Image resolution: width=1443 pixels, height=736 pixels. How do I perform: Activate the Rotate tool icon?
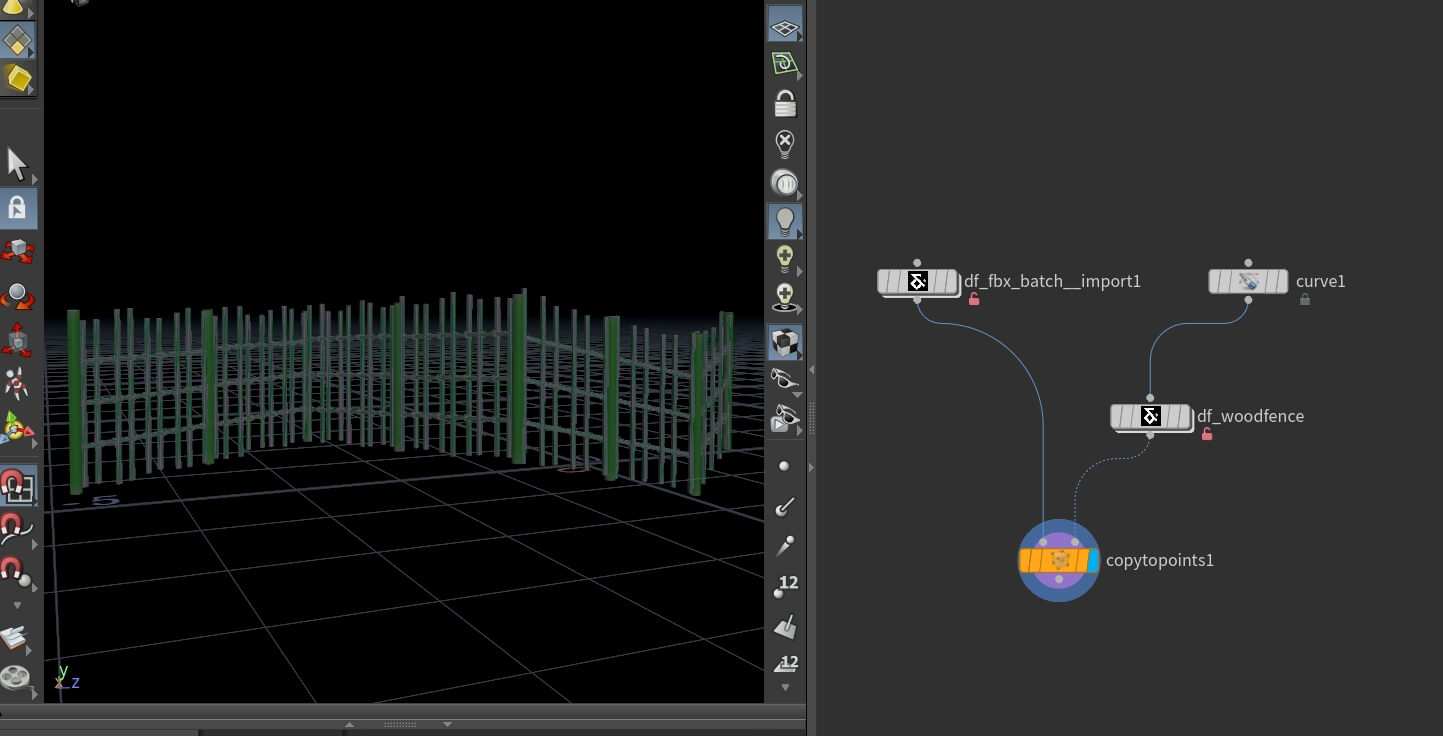coord(17,296)
